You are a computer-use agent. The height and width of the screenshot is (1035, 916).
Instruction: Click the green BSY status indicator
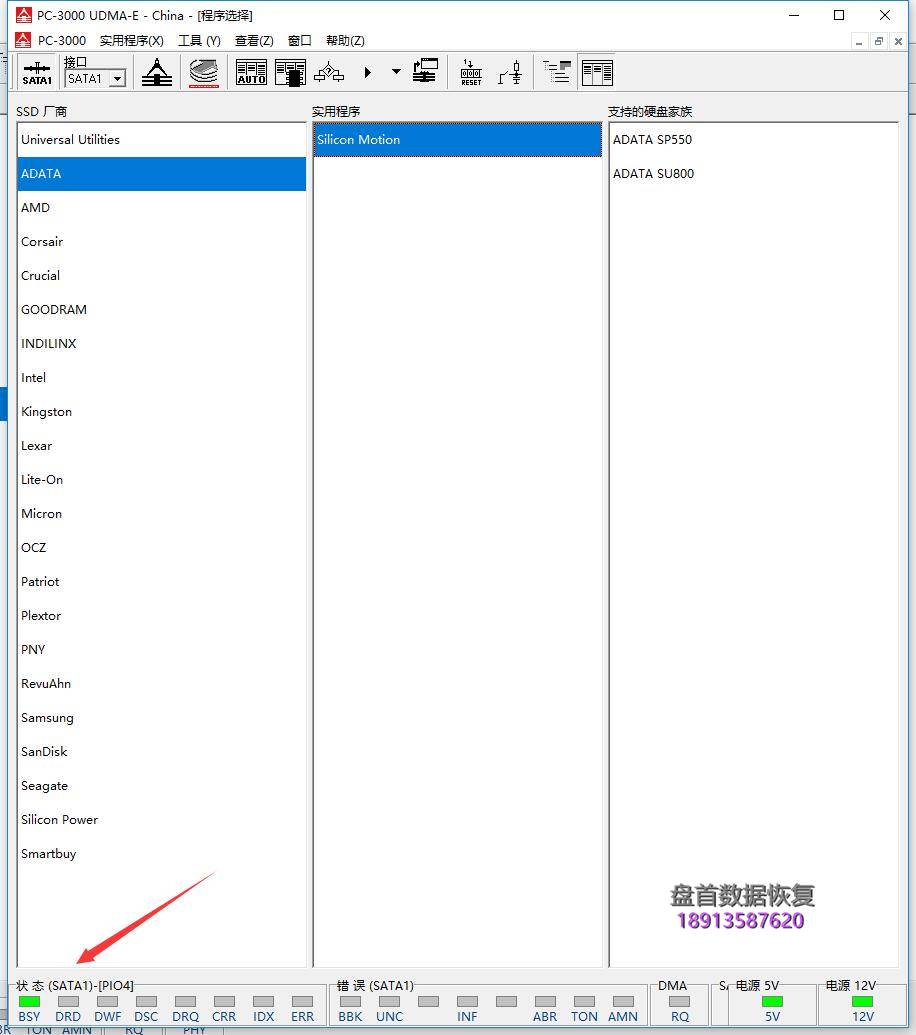(29, 1001)
